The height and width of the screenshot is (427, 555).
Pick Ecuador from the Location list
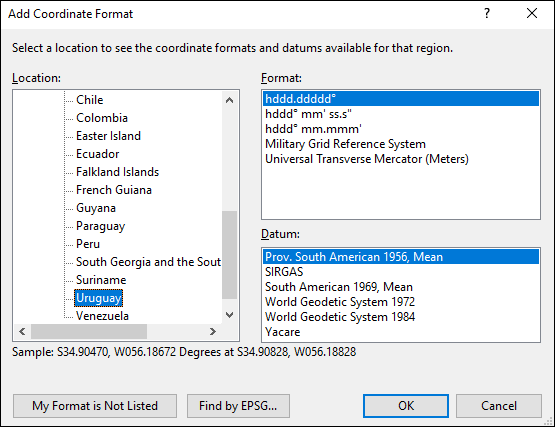point(98,154)
